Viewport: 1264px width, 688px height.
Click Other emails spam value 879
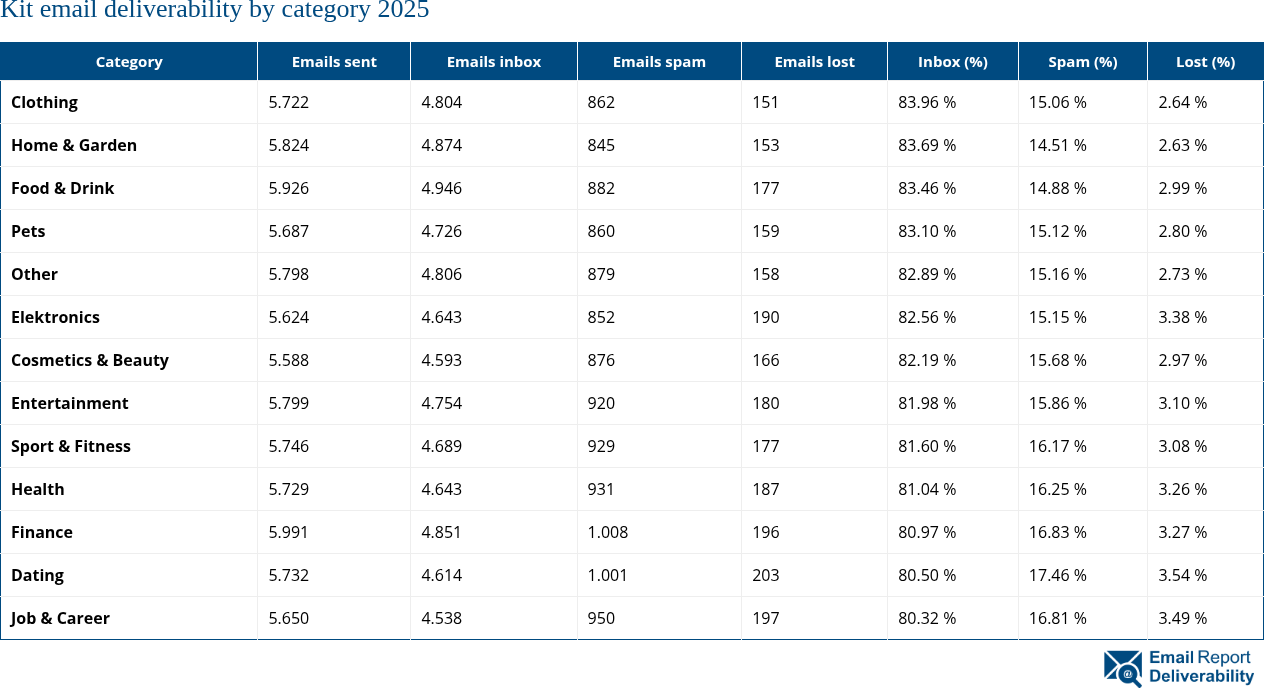tap(602, 274)
